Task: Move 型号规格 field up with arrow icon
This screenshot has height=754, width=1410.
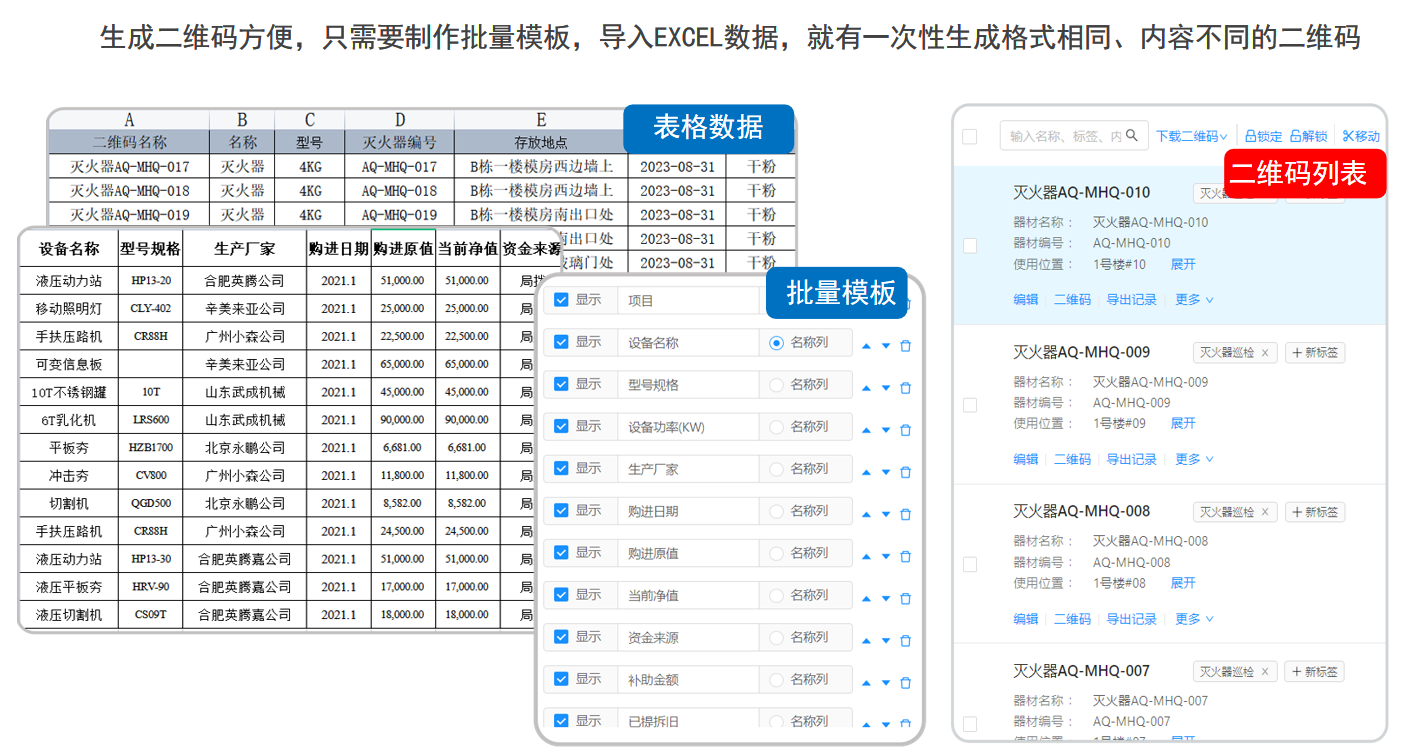Action: tap(866, 385)
